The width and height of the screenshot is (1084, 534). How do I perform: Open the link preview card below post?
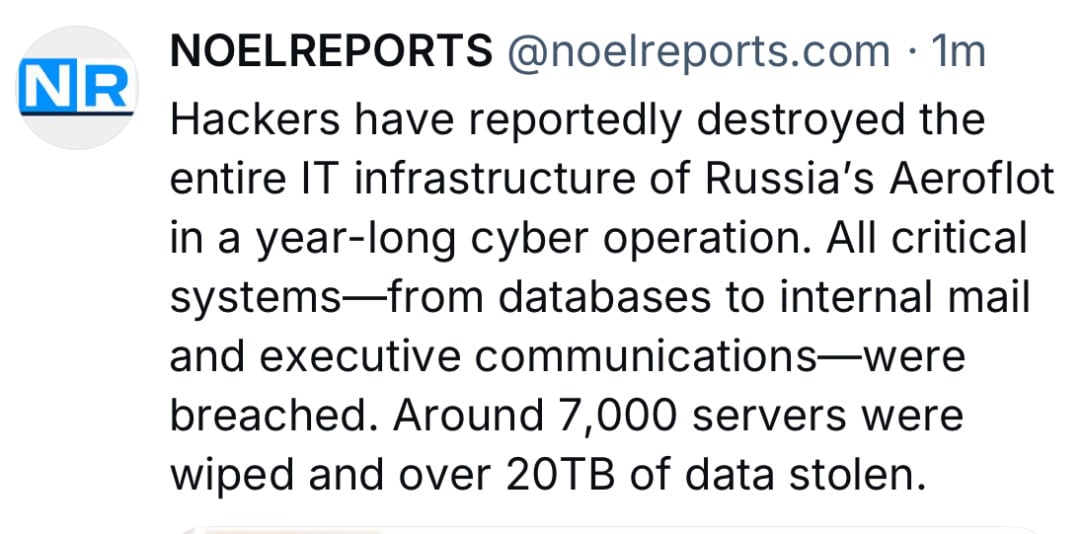click(x=608, y=531)
